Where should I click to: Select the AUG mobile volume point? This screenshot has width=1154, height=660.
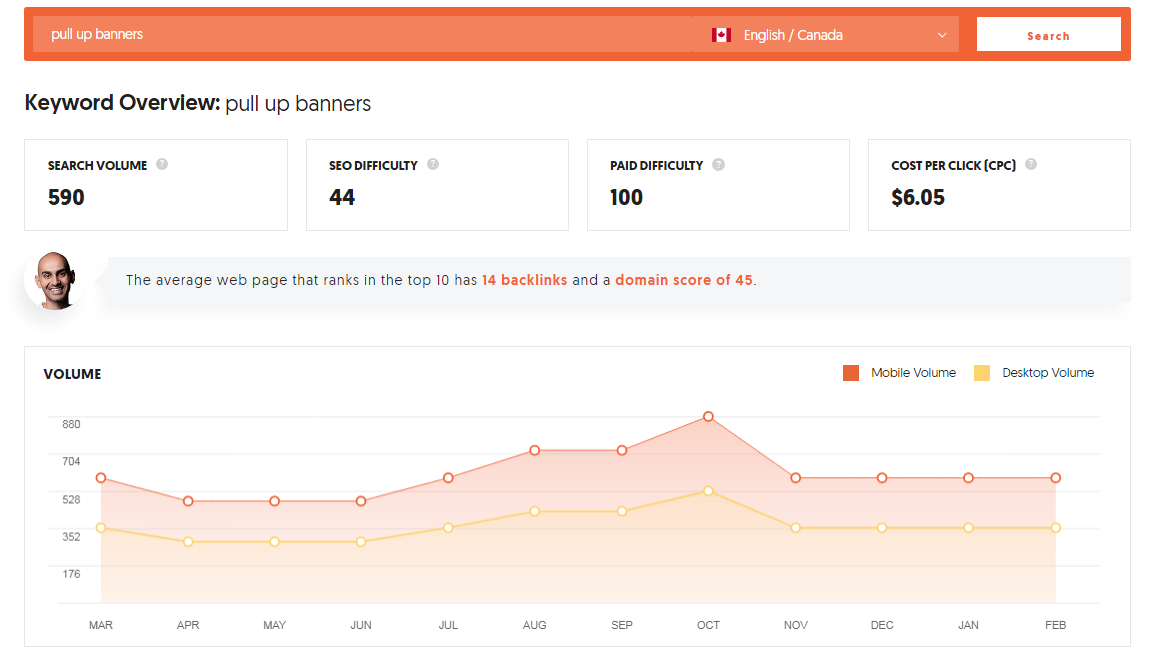[x=534, y=450]
